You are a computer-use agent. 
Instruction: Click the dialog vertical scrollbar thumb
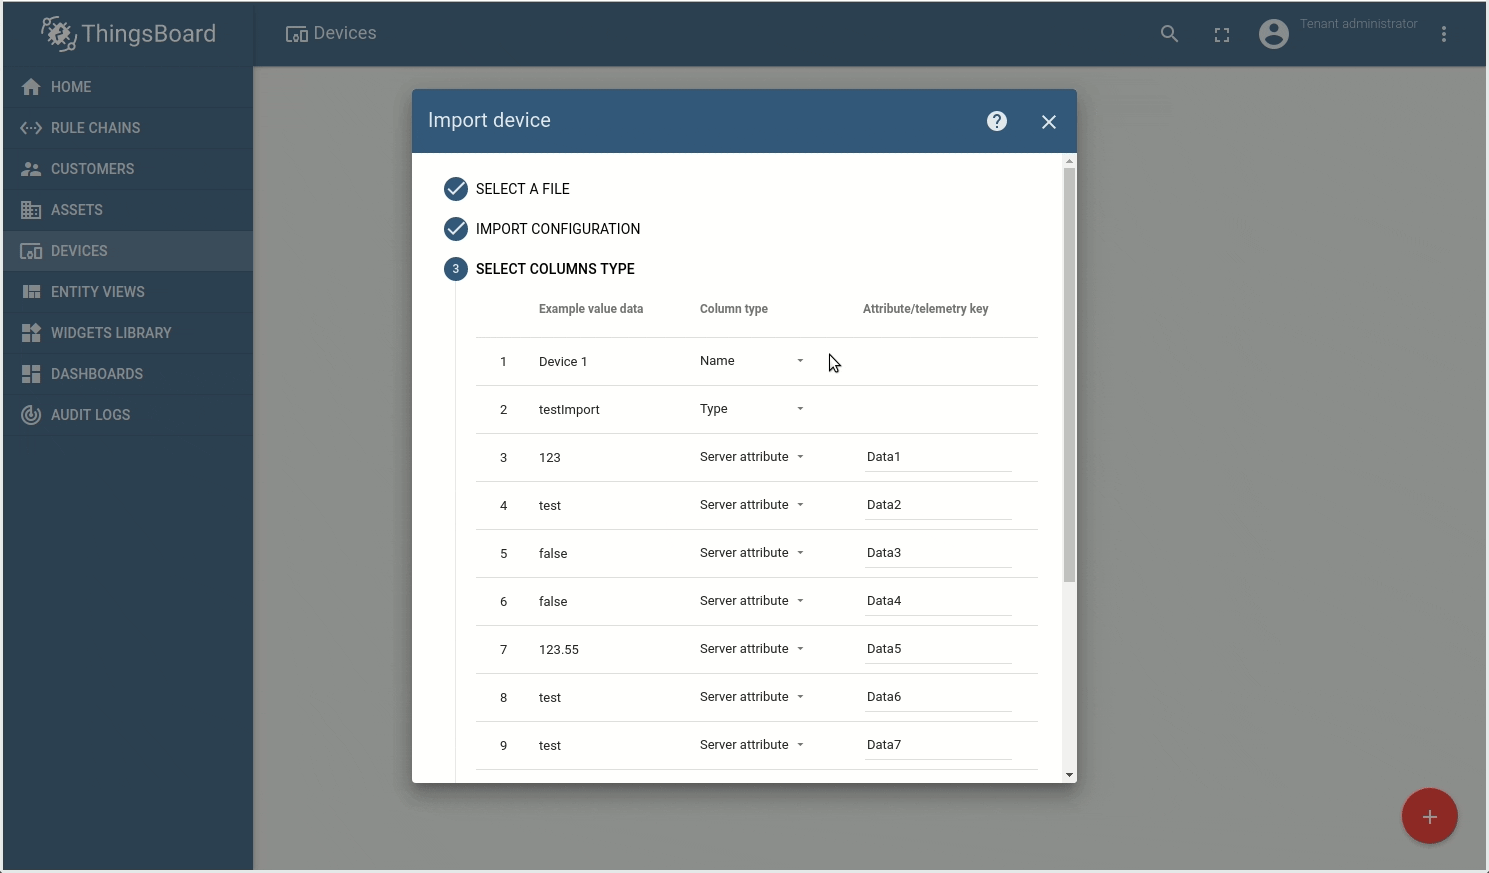1069,375
